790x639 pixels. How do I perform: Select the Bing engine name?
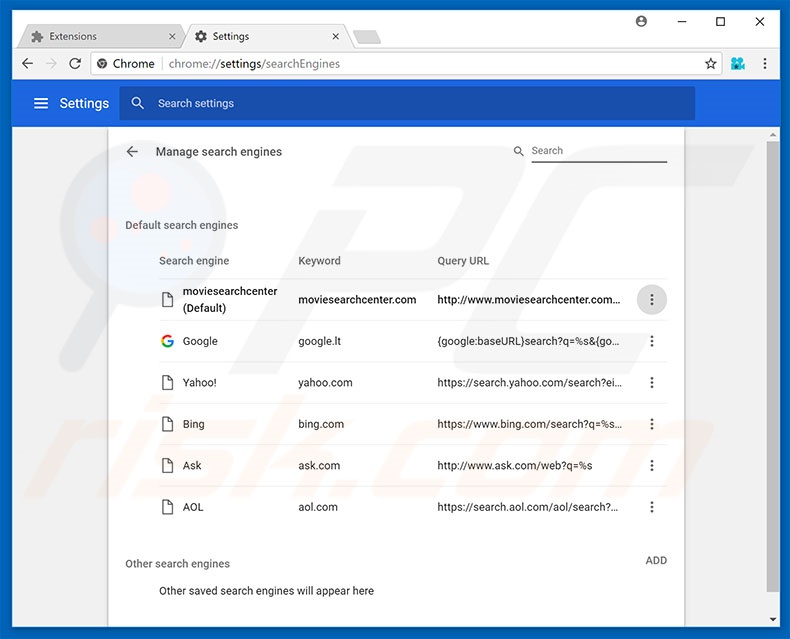tap(193, 424)
